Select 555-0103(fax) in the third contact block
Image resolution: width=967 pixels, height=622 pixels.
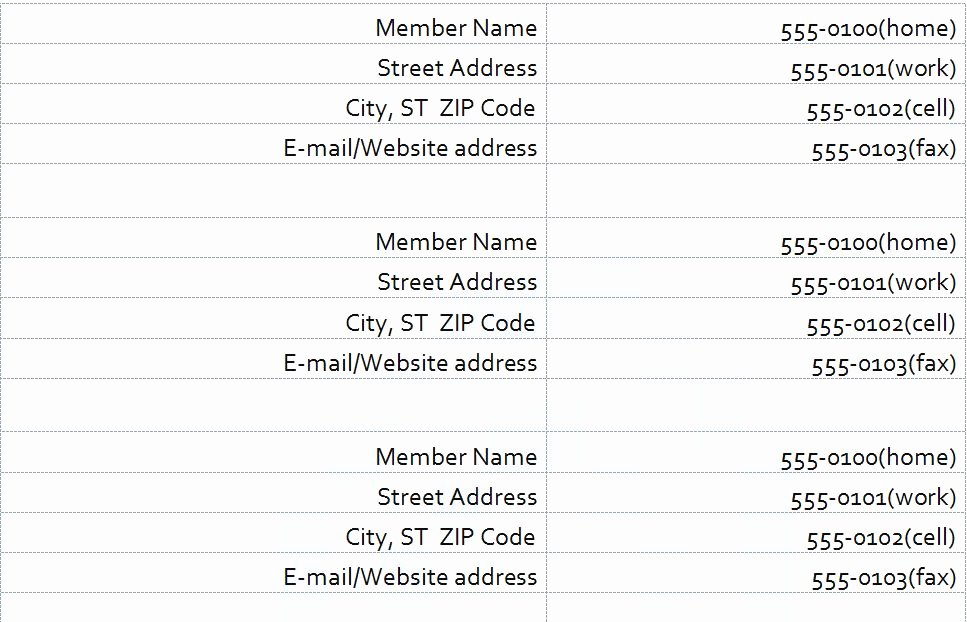pyautogui.click(x=884, y=578)
